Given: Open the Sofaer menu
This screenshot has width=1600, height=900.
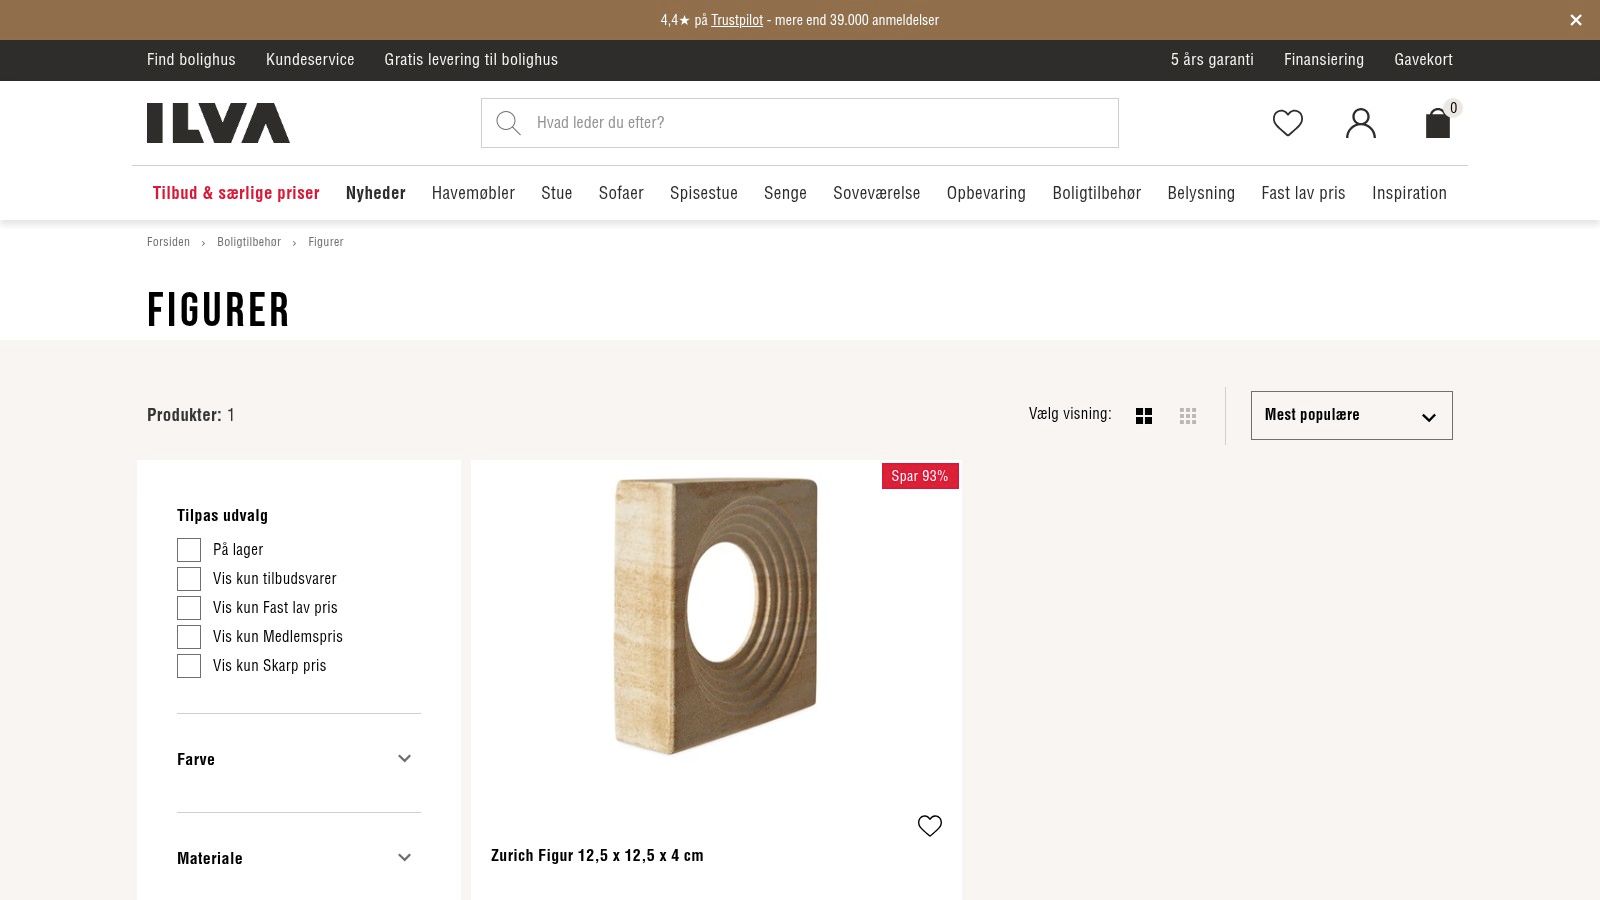Looking at the screenshot, I should (620, 193).
